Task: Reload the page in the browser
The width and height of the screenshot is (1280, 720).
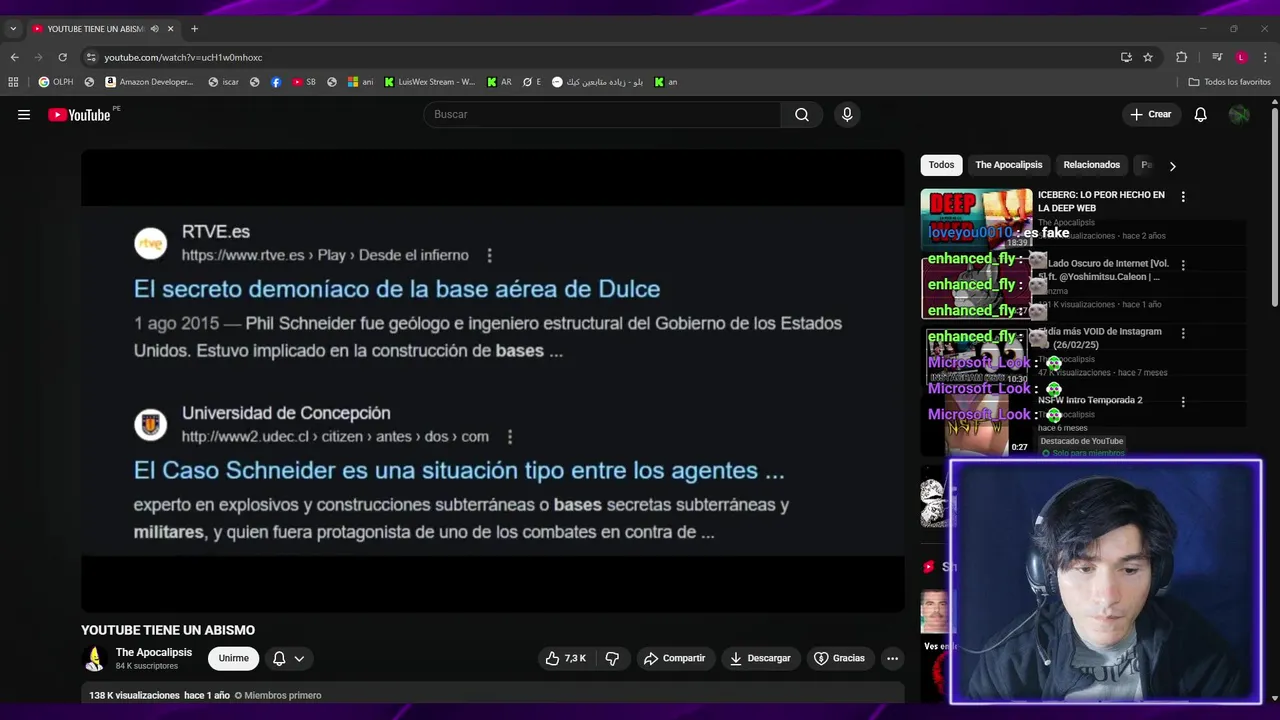Action: (x=62, y=57)
